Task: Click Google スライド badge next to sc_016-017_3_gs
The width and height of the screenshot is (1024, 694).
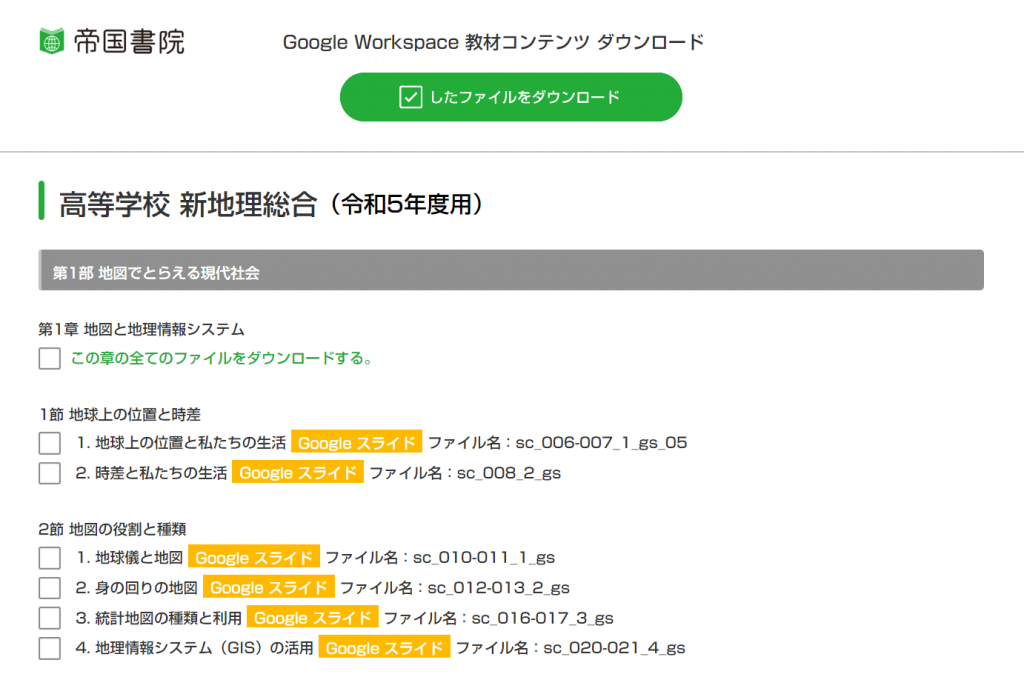Action: pos(312,618)
